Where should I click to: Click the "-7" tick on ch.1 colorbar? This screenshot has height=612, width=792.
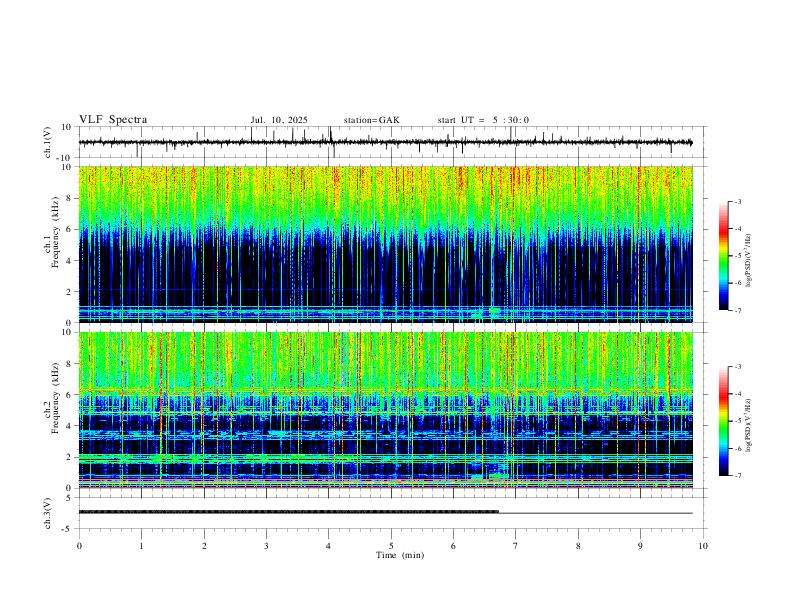coord(737,310)
